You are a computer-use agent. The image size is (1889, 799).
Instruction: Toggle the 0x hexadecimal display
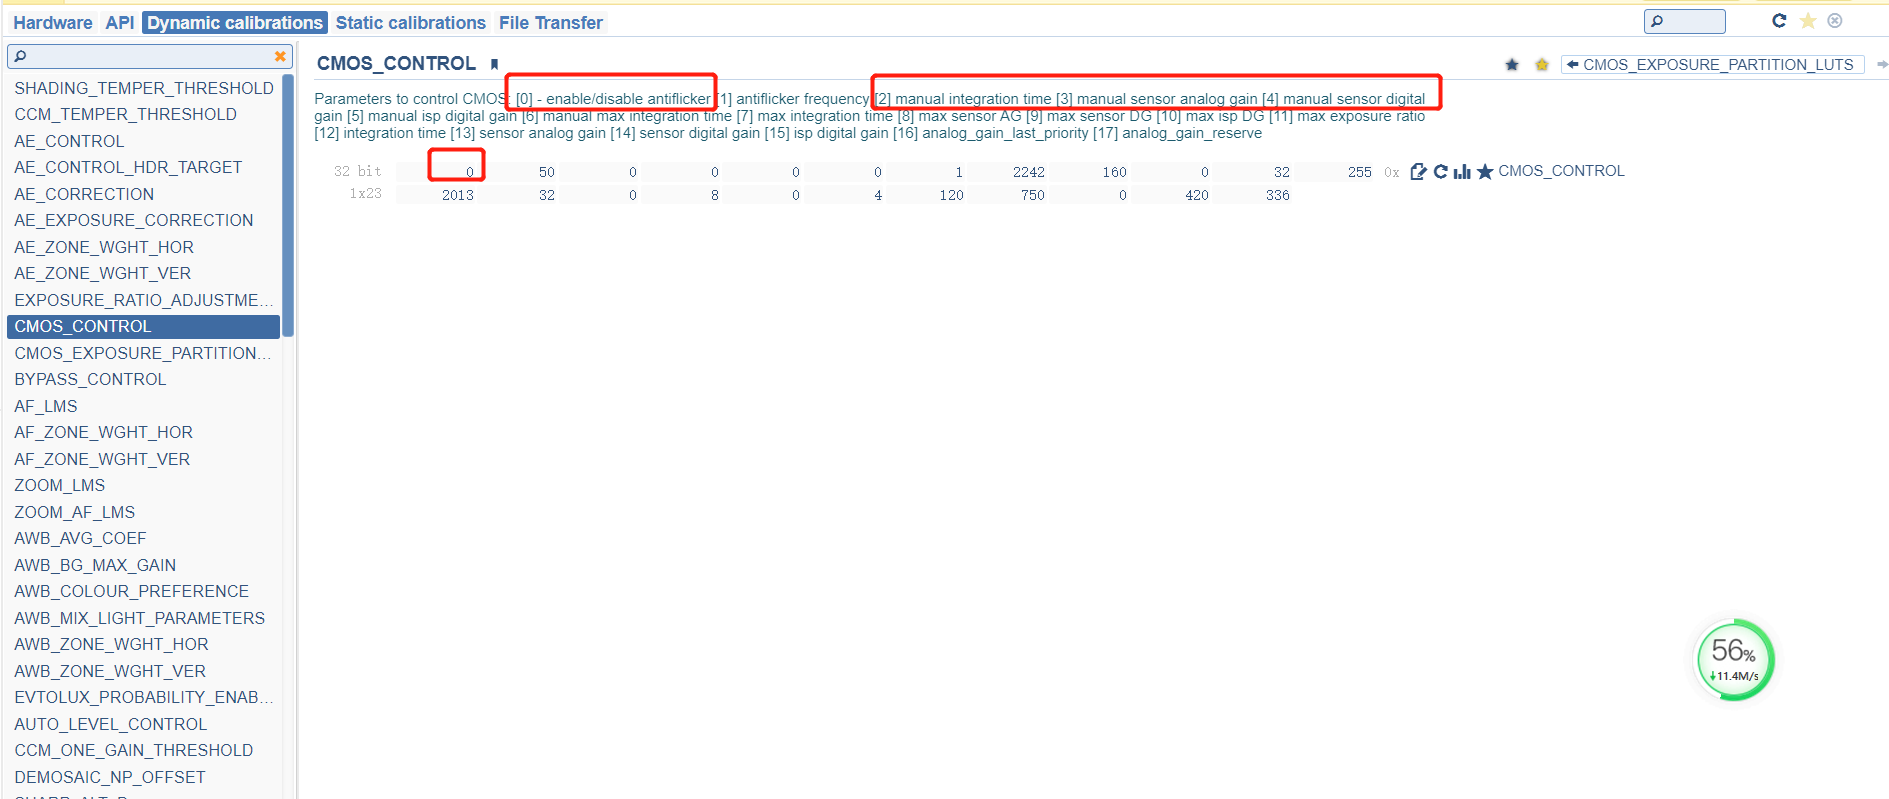tap(1391, 172)
